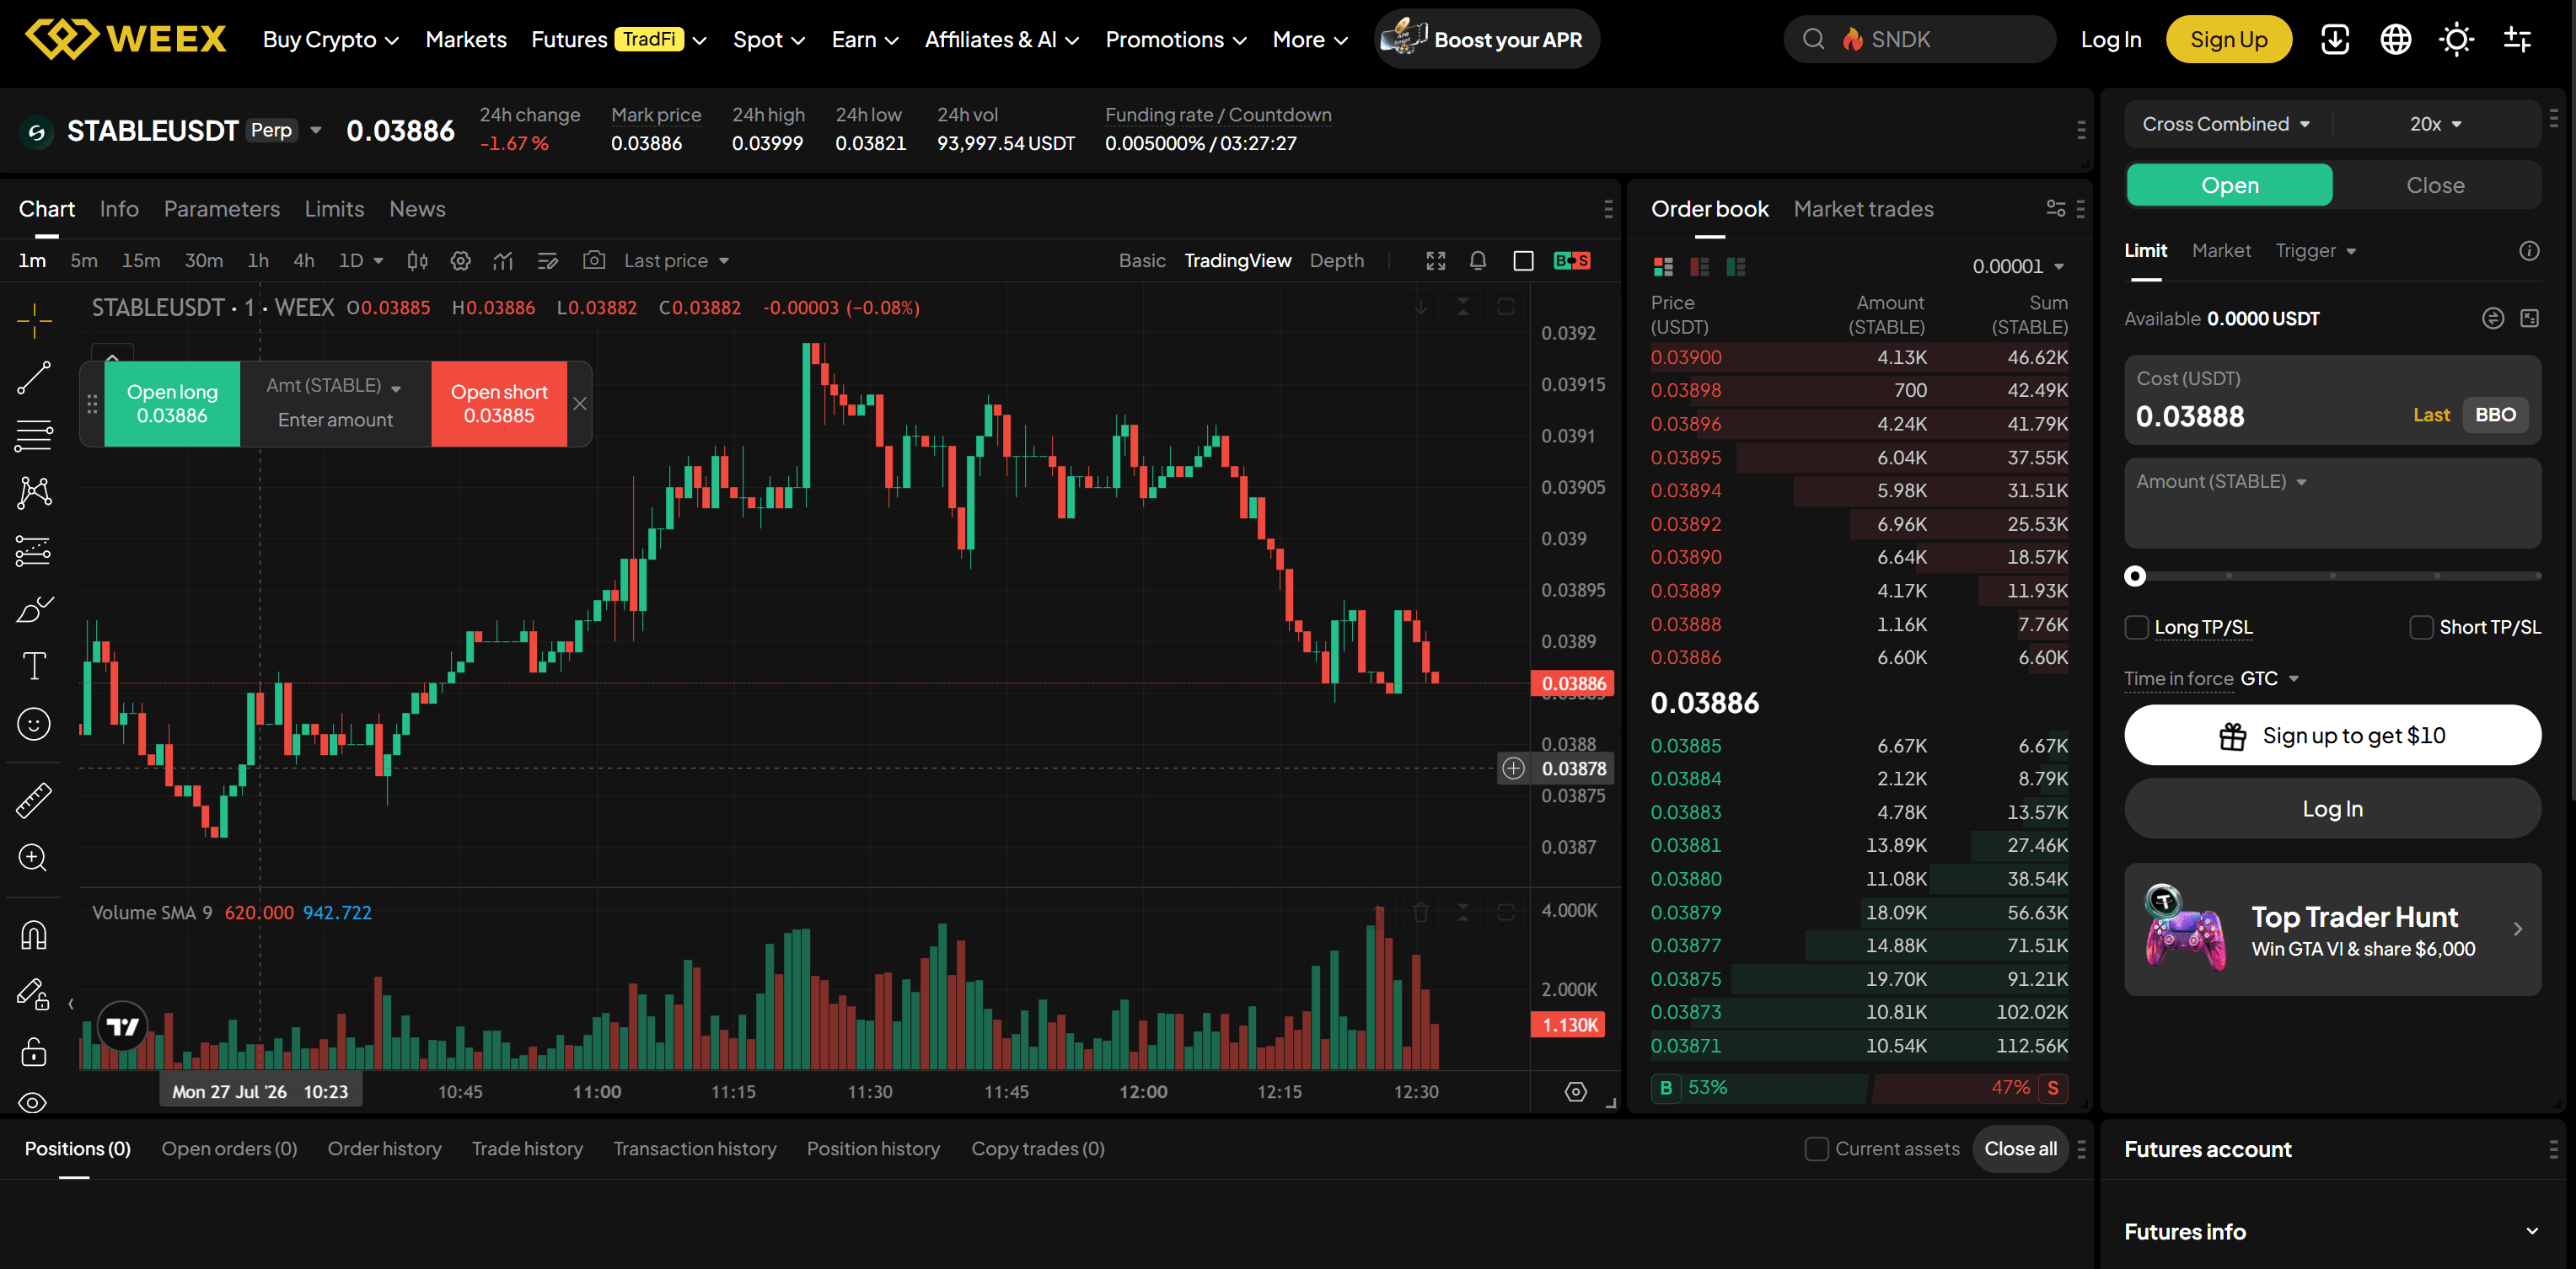
Task: Open the Parameters tab
Action: (x=222, y=209)
